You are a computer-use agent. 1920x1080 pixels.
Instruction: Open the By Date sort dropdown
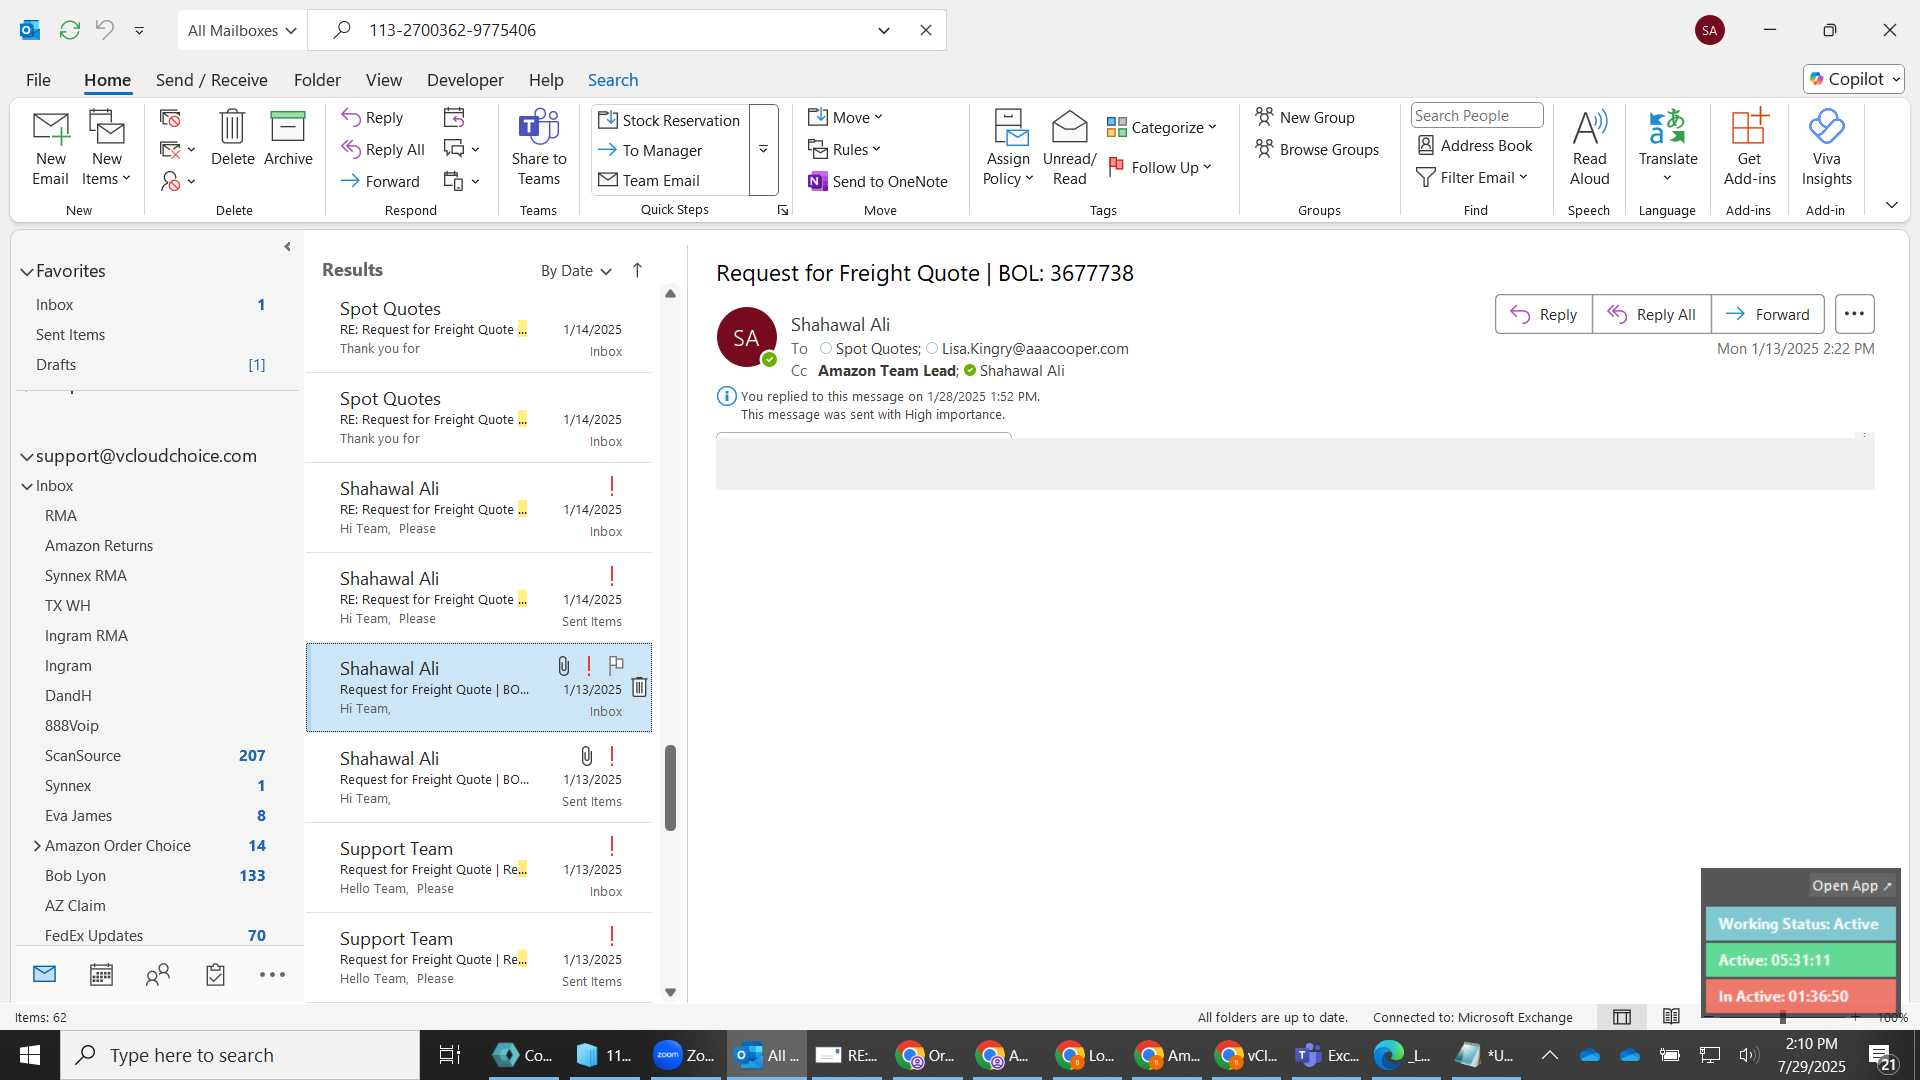point(576,271)
